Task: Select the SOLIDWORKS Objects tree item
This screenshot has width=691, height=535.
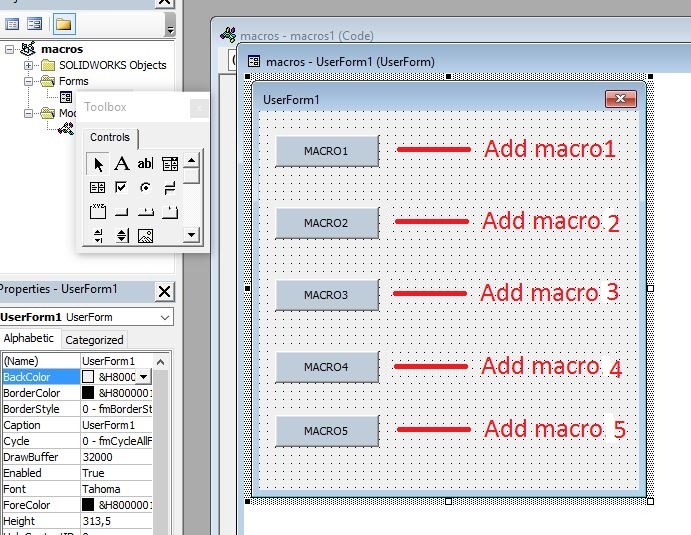Action: click(x=113, y=65)
